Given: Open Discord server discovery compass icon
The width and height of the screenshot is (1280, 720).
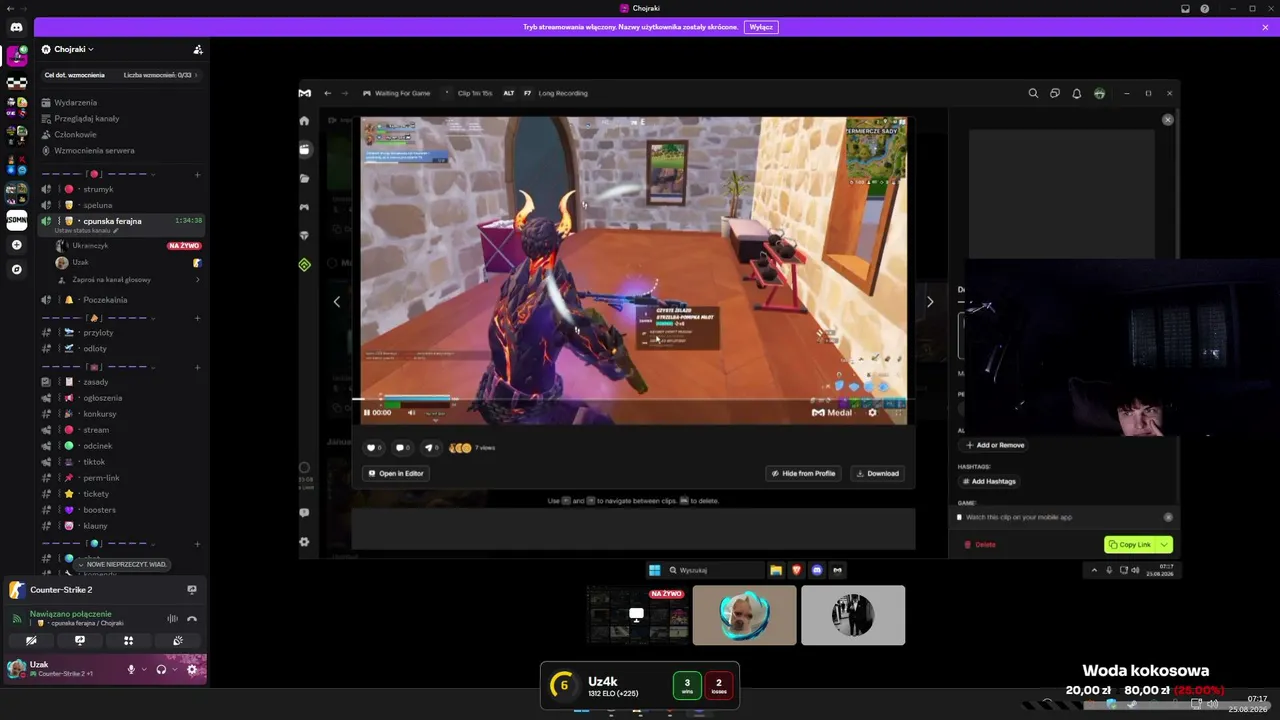Looking at the screenshot, I should tap(16, 269).
